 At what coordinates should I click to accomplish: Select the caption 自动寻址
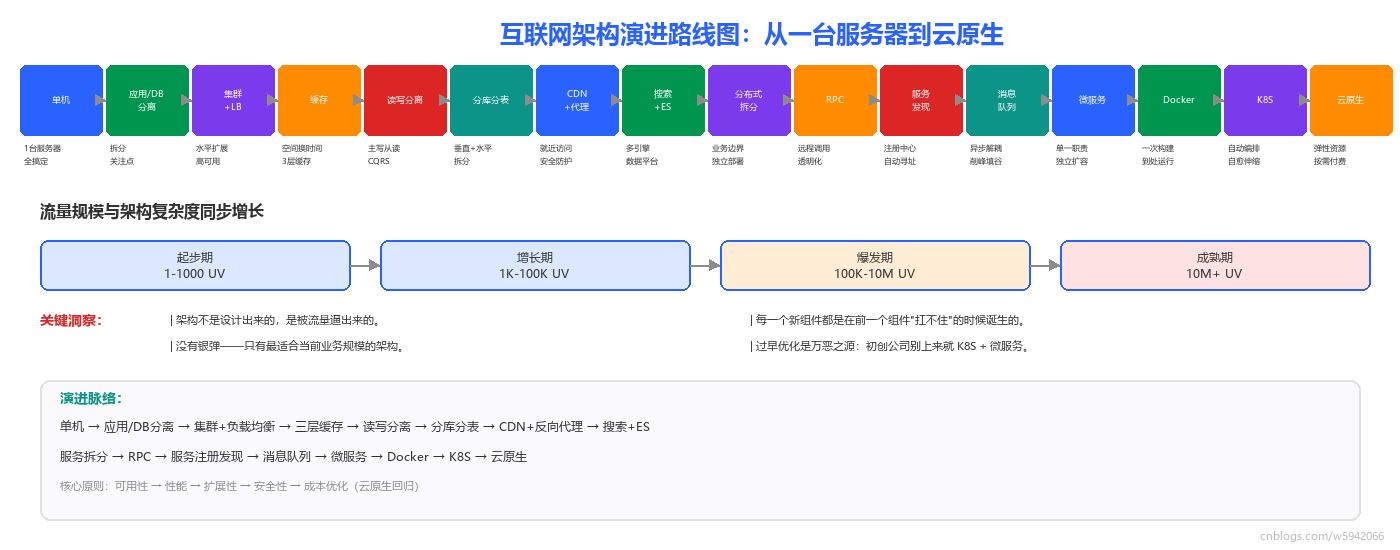pyautogui.click(x=900, y=161)
